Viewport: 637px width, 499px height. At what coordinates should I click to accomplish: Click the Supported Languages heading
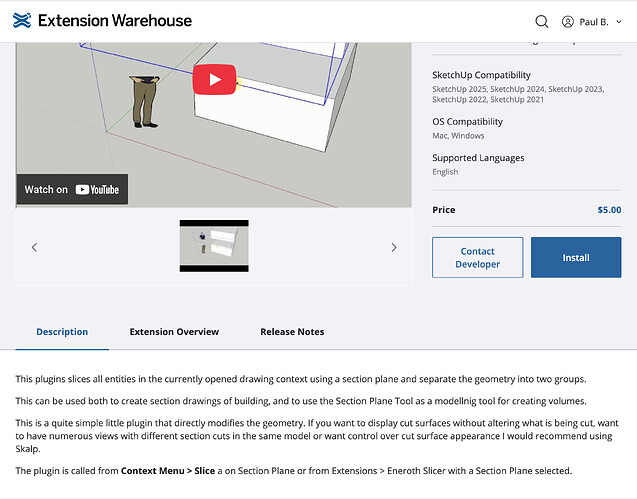478,158
